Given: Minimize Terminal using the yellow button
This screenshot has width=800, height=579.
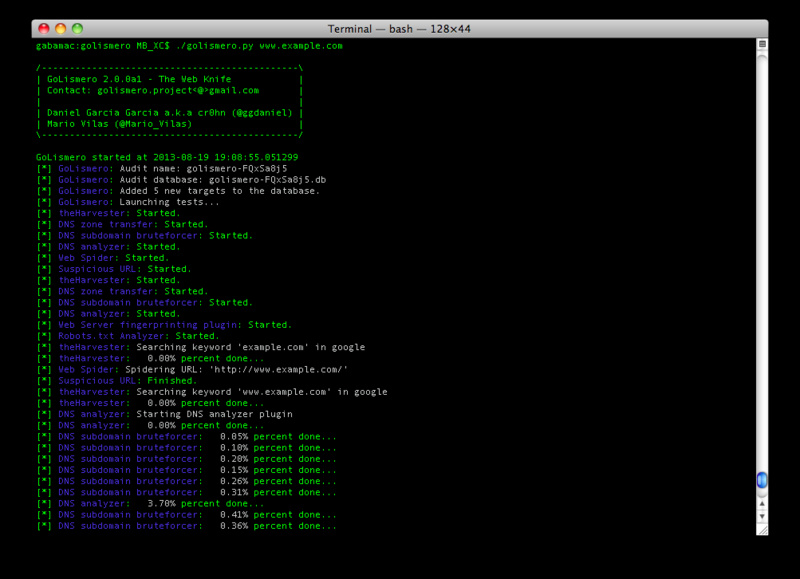Looking at the screenshot, I should click(x=61, y=29).
